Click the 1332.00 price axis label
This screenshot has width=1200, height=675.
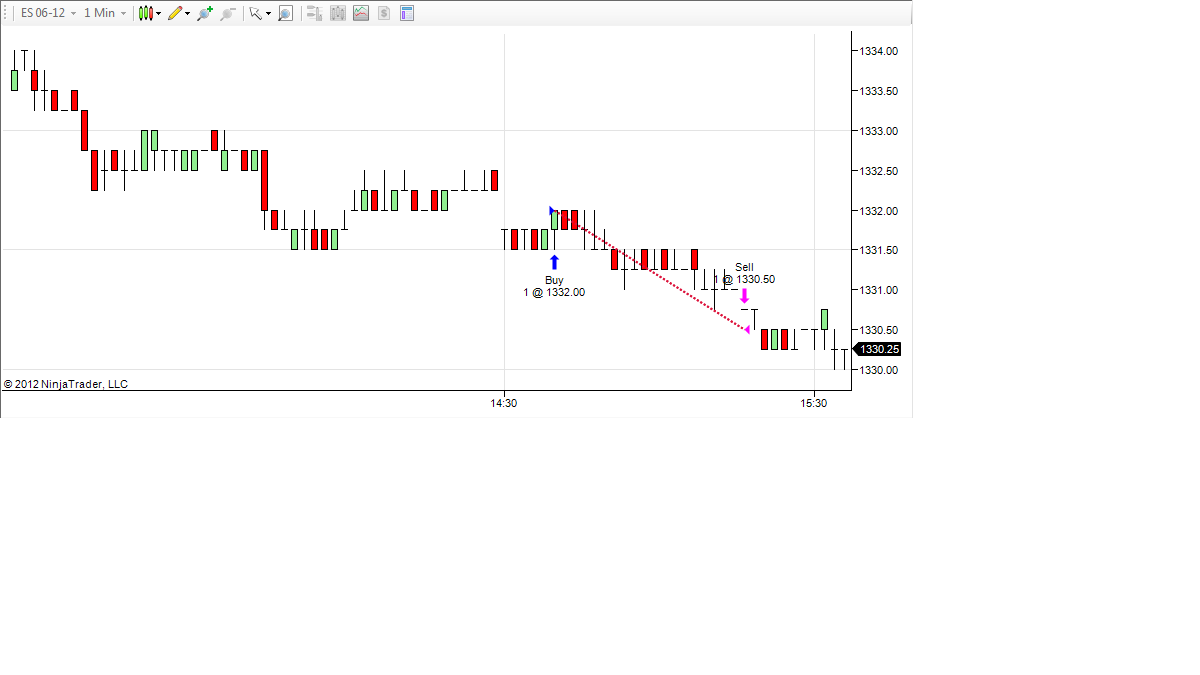pos(879,211)
